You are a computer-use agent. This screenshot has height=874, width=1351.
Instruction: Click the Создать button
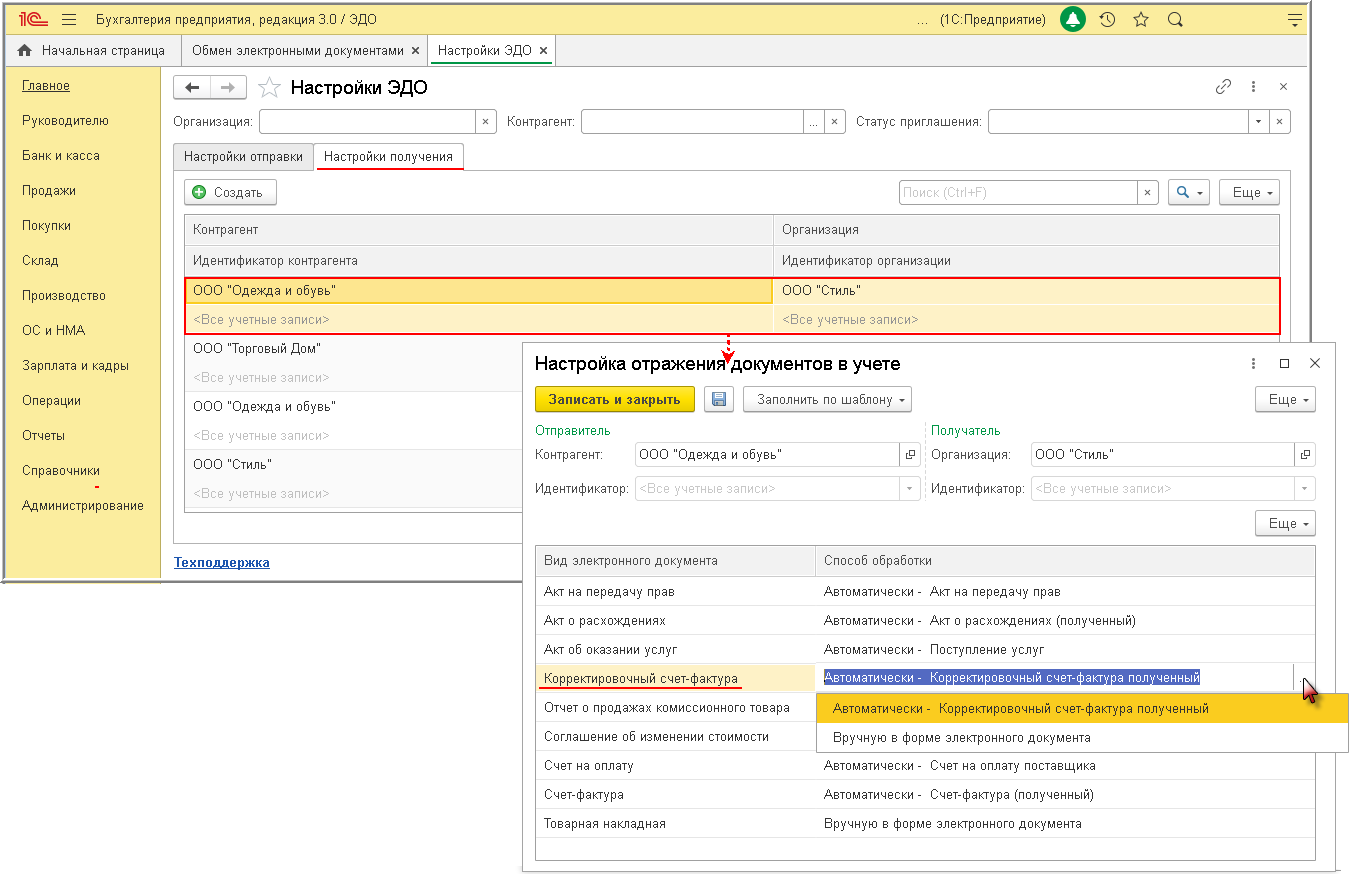pos(230,192)
